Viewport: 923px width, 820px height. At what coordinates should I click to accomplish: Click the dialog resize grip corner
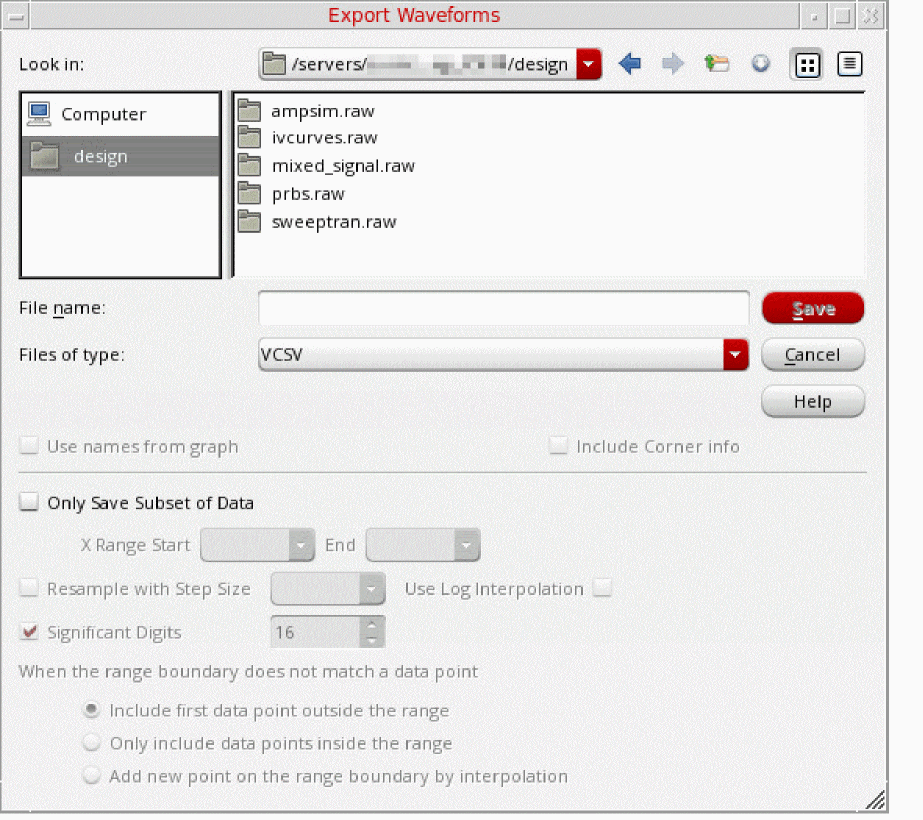875,800
